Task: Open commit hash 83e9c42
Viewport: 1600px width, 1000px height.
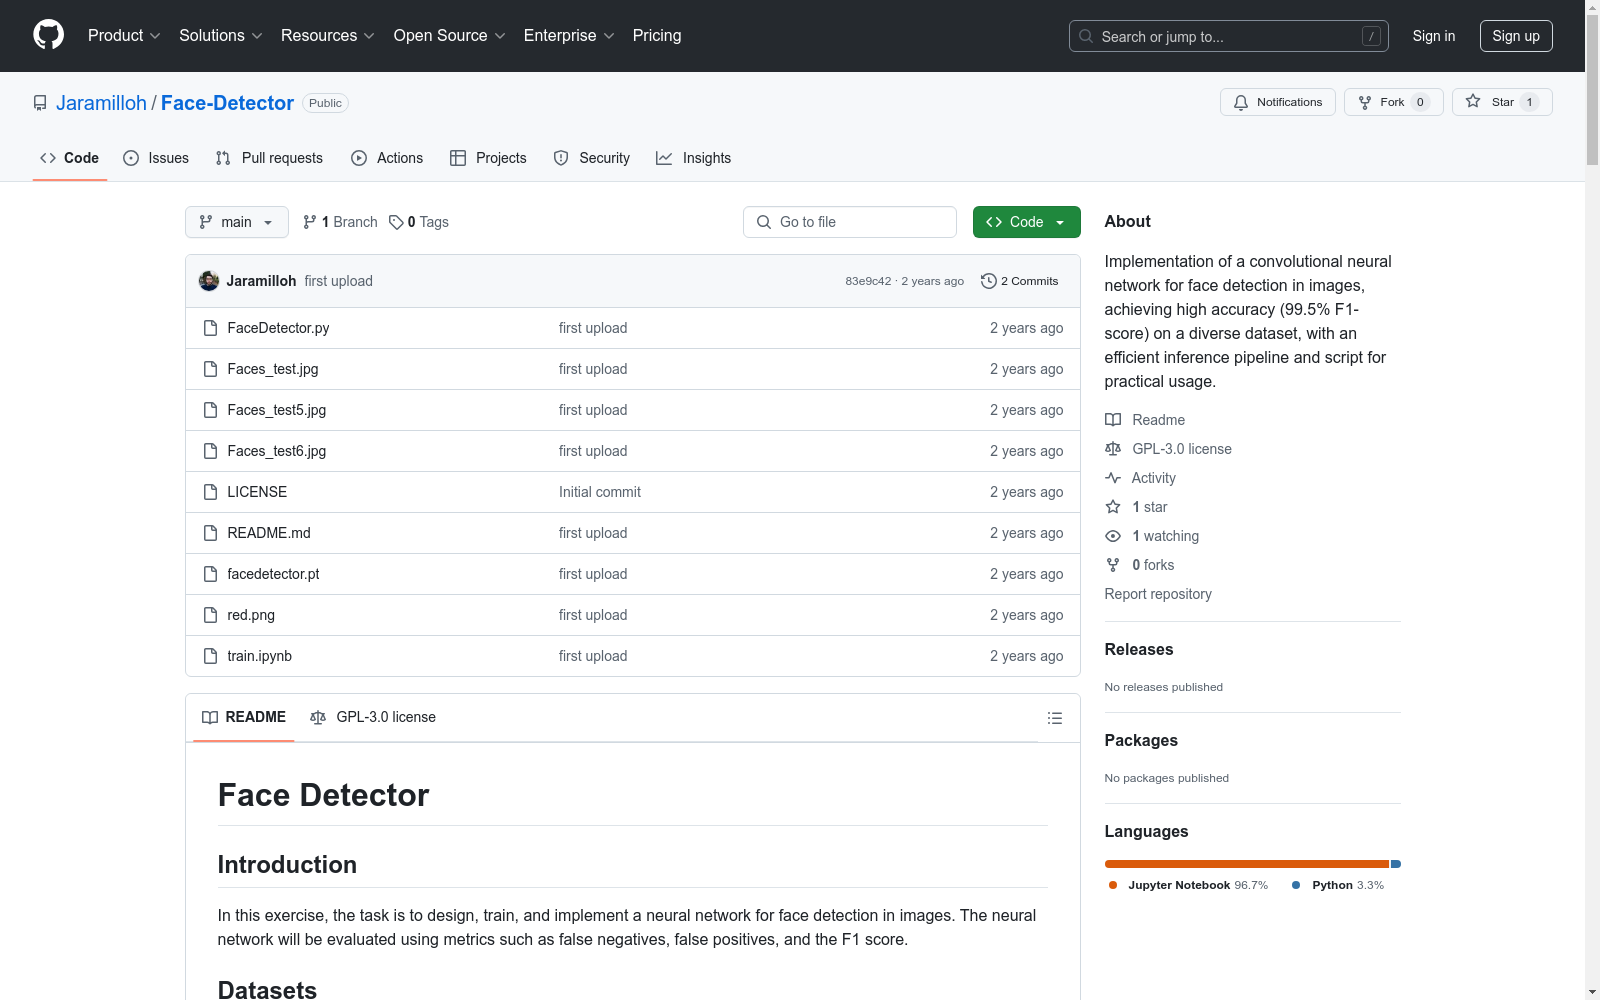Action: 868,281
